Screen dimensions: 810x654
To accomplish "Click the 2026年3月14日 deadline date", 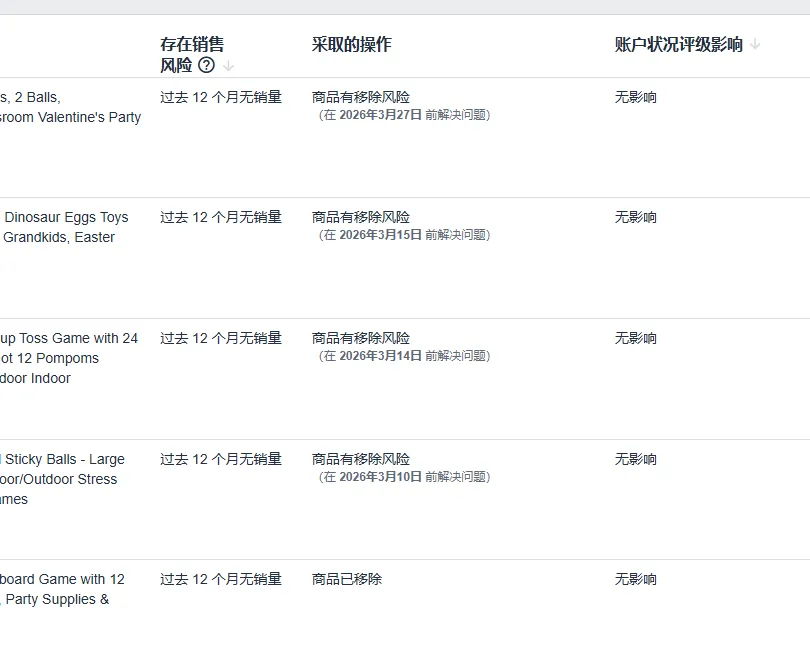I will click(380, 356).
